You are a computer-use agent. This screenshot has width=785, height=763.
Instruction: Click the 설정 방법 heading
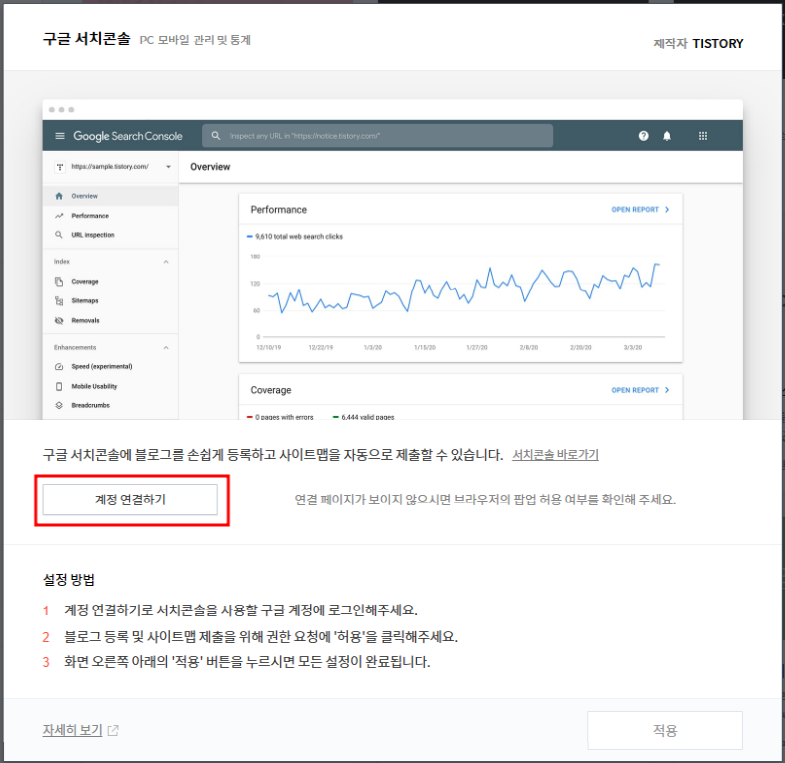(69, 580)
